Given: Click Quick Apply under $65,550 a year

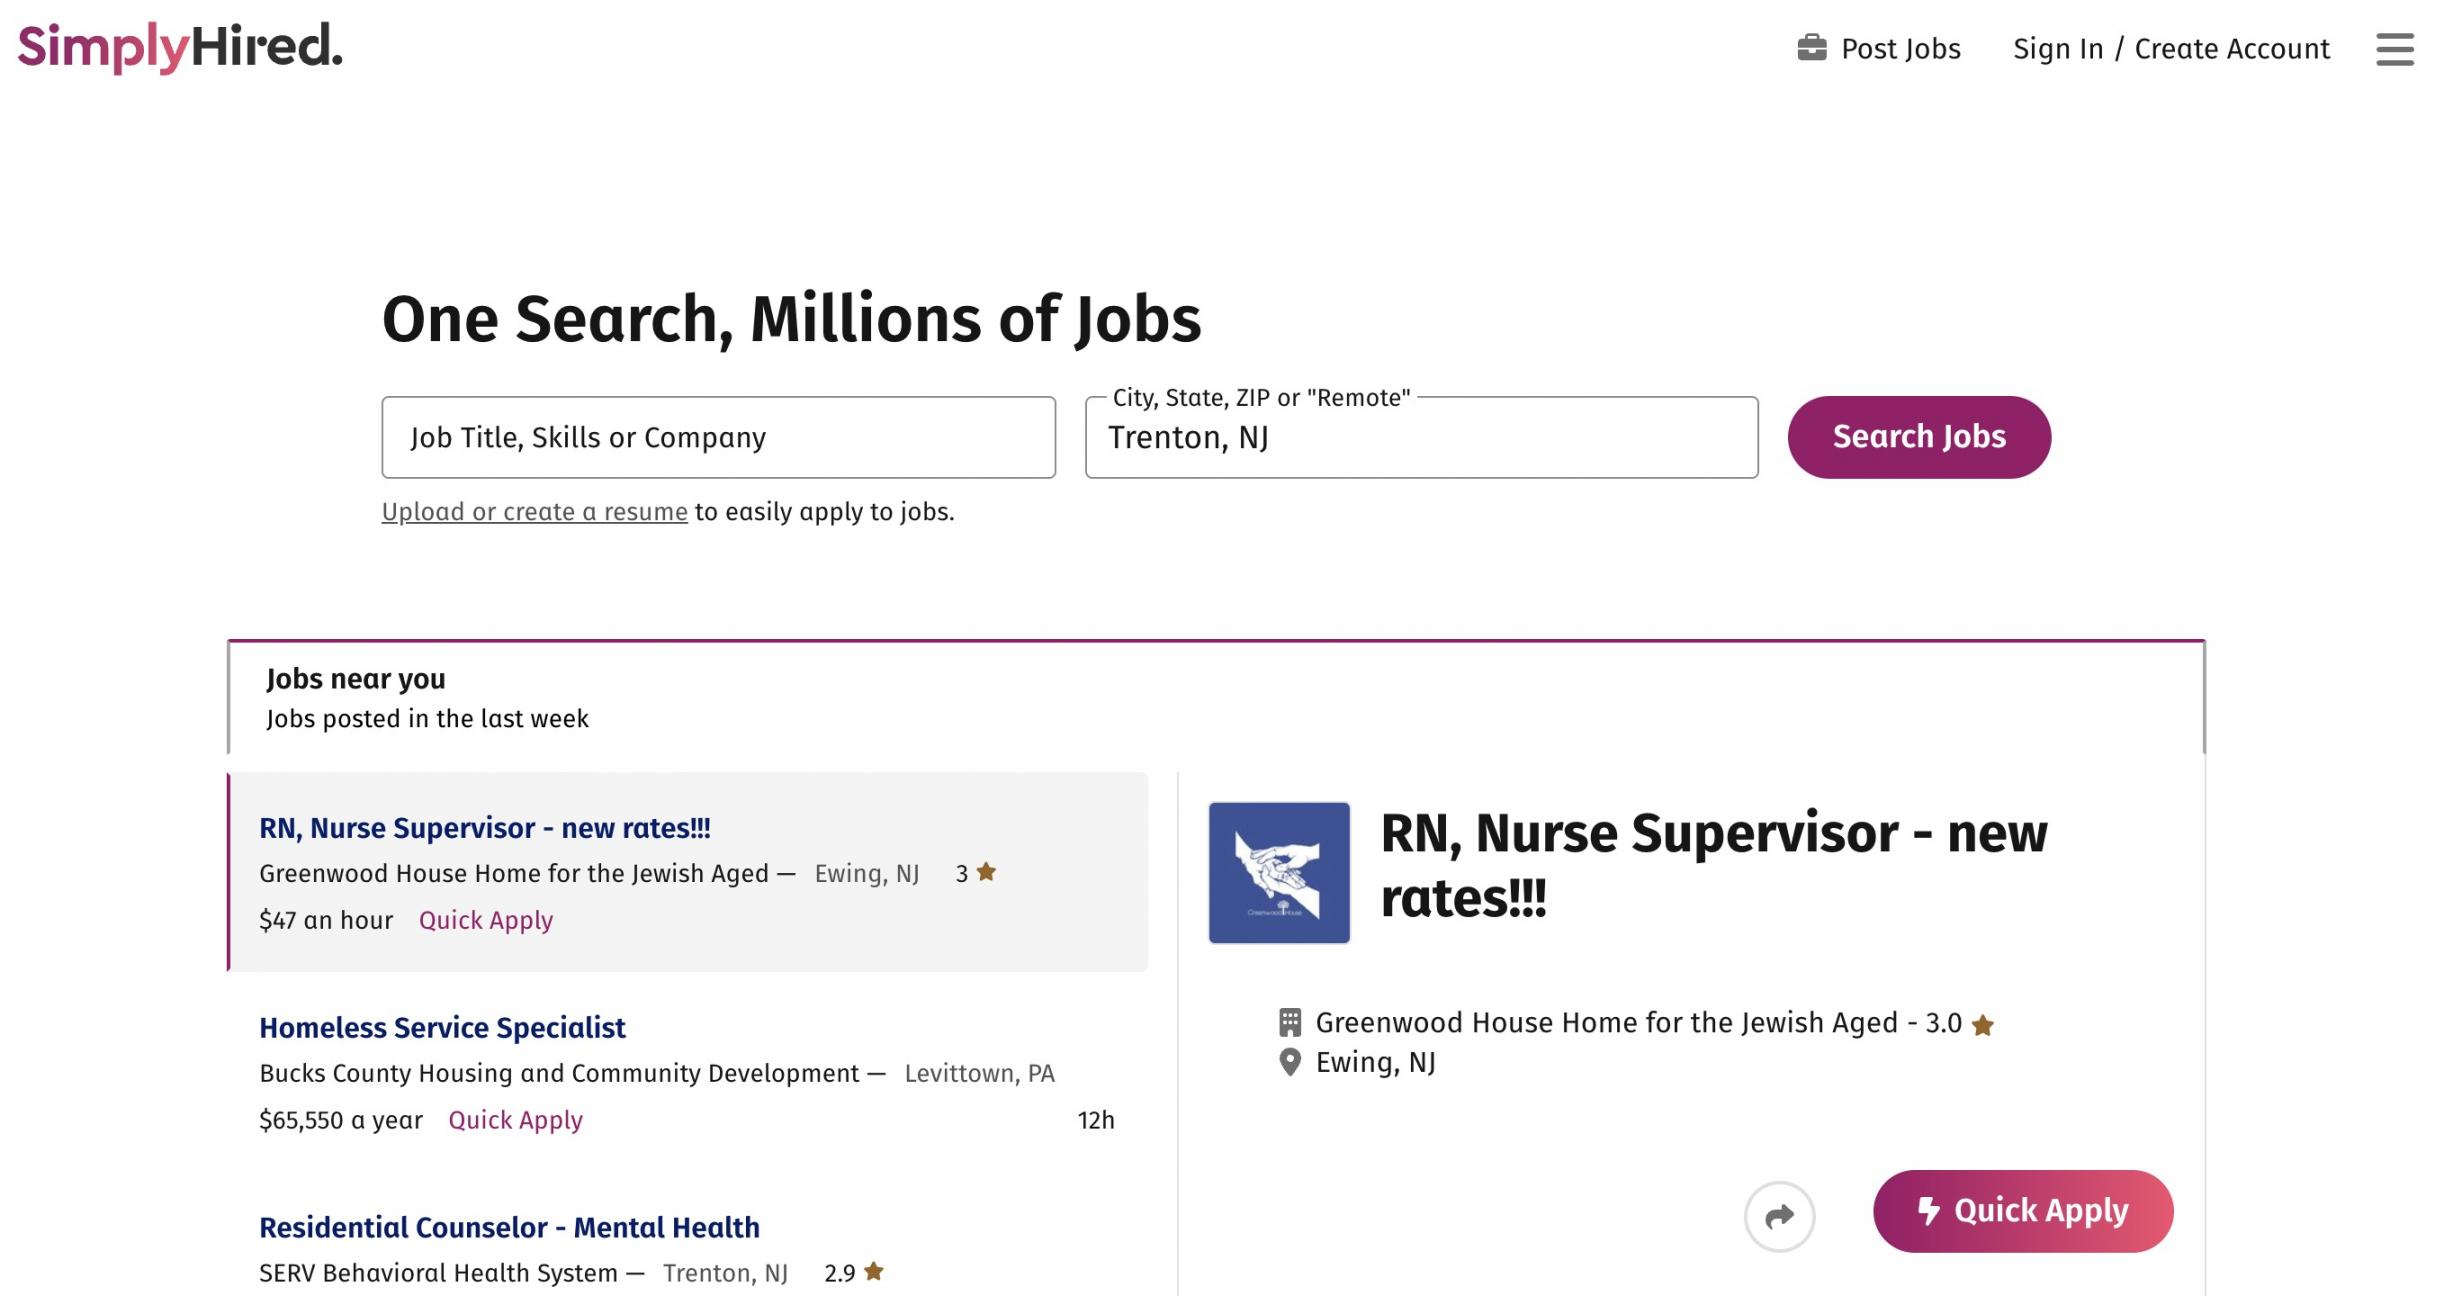Looking at the screenshot, I should click(515, 1120).
